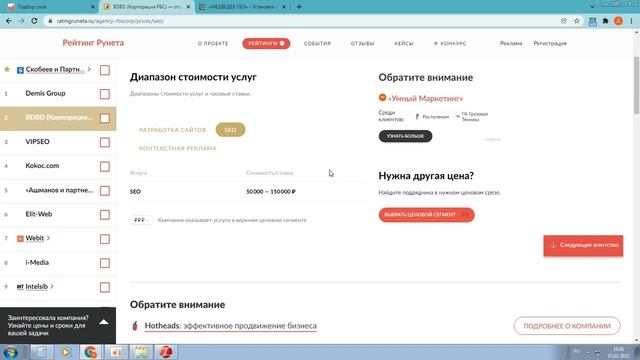Click Выбрать ценовой сегмент button

tap(427, 215)
